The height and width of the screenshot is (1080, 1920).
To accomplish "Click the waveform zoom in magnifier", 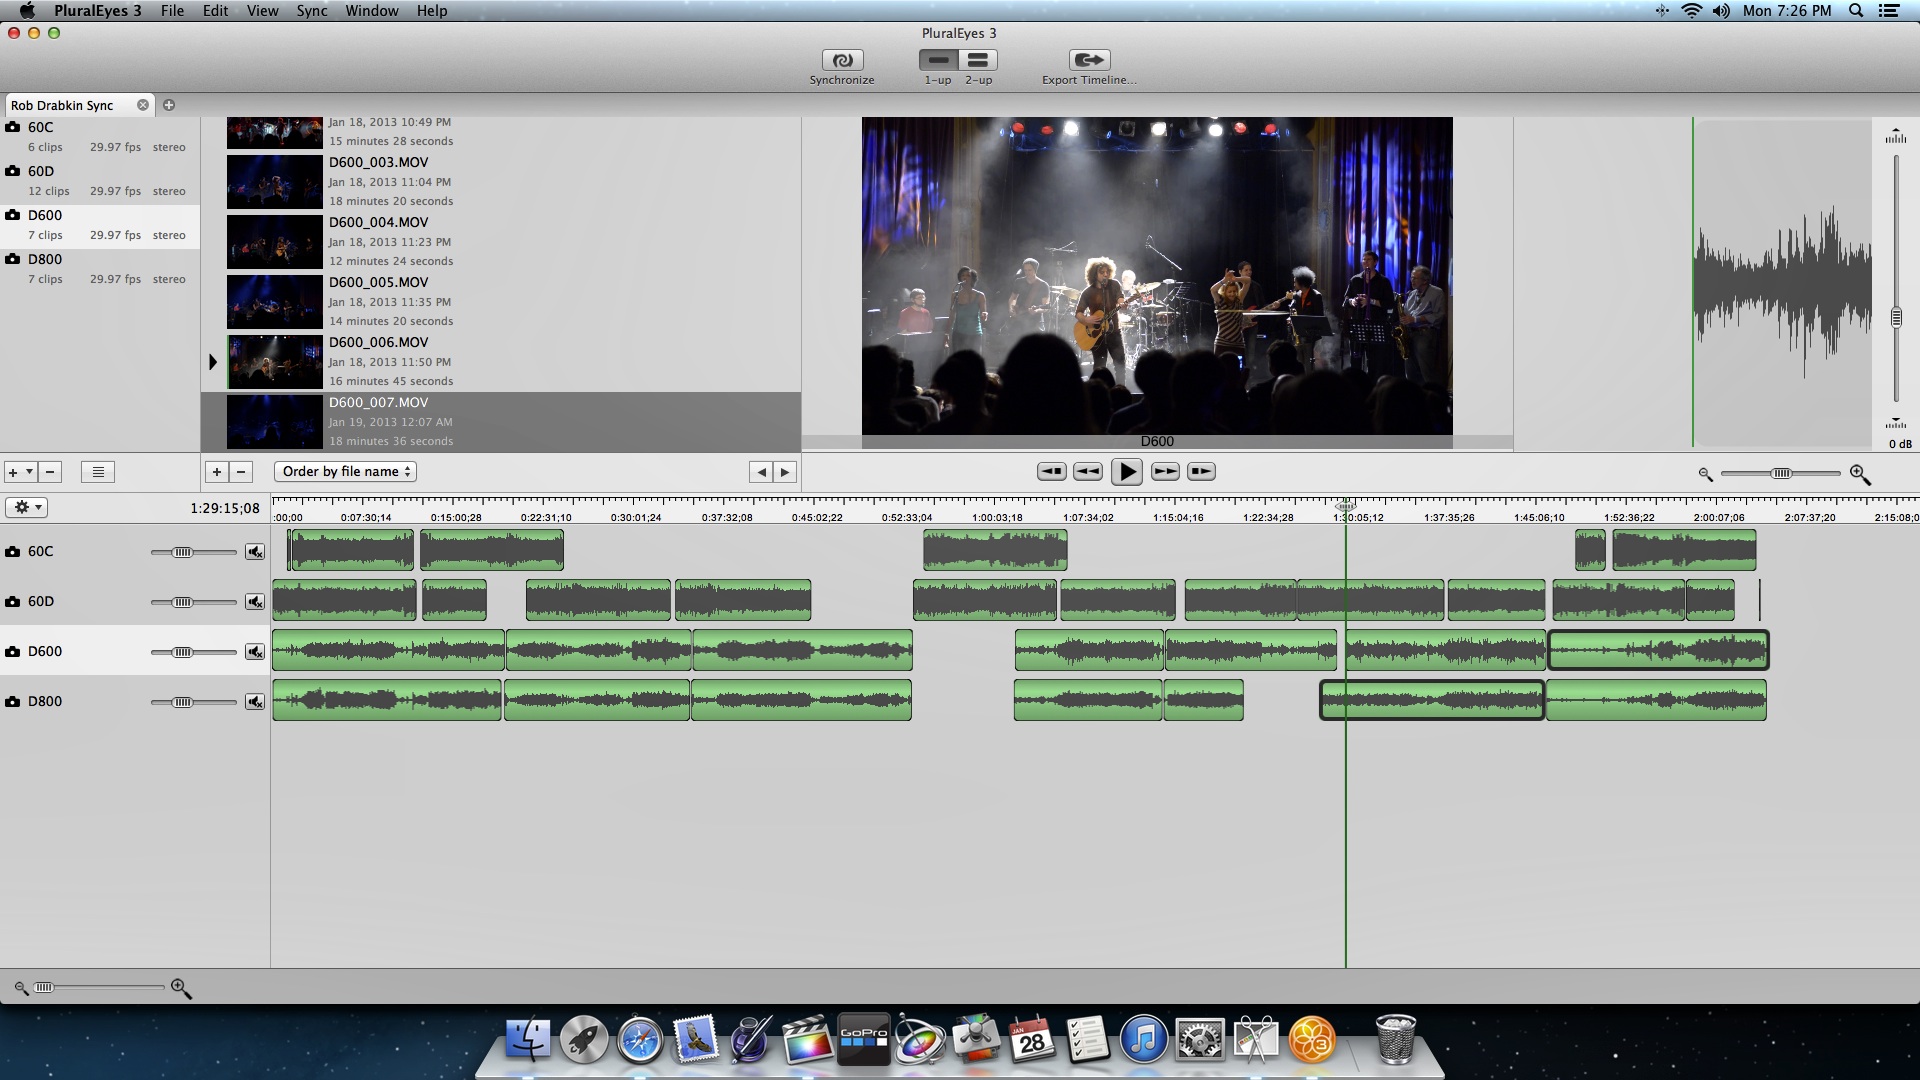I will point(1860,474).
